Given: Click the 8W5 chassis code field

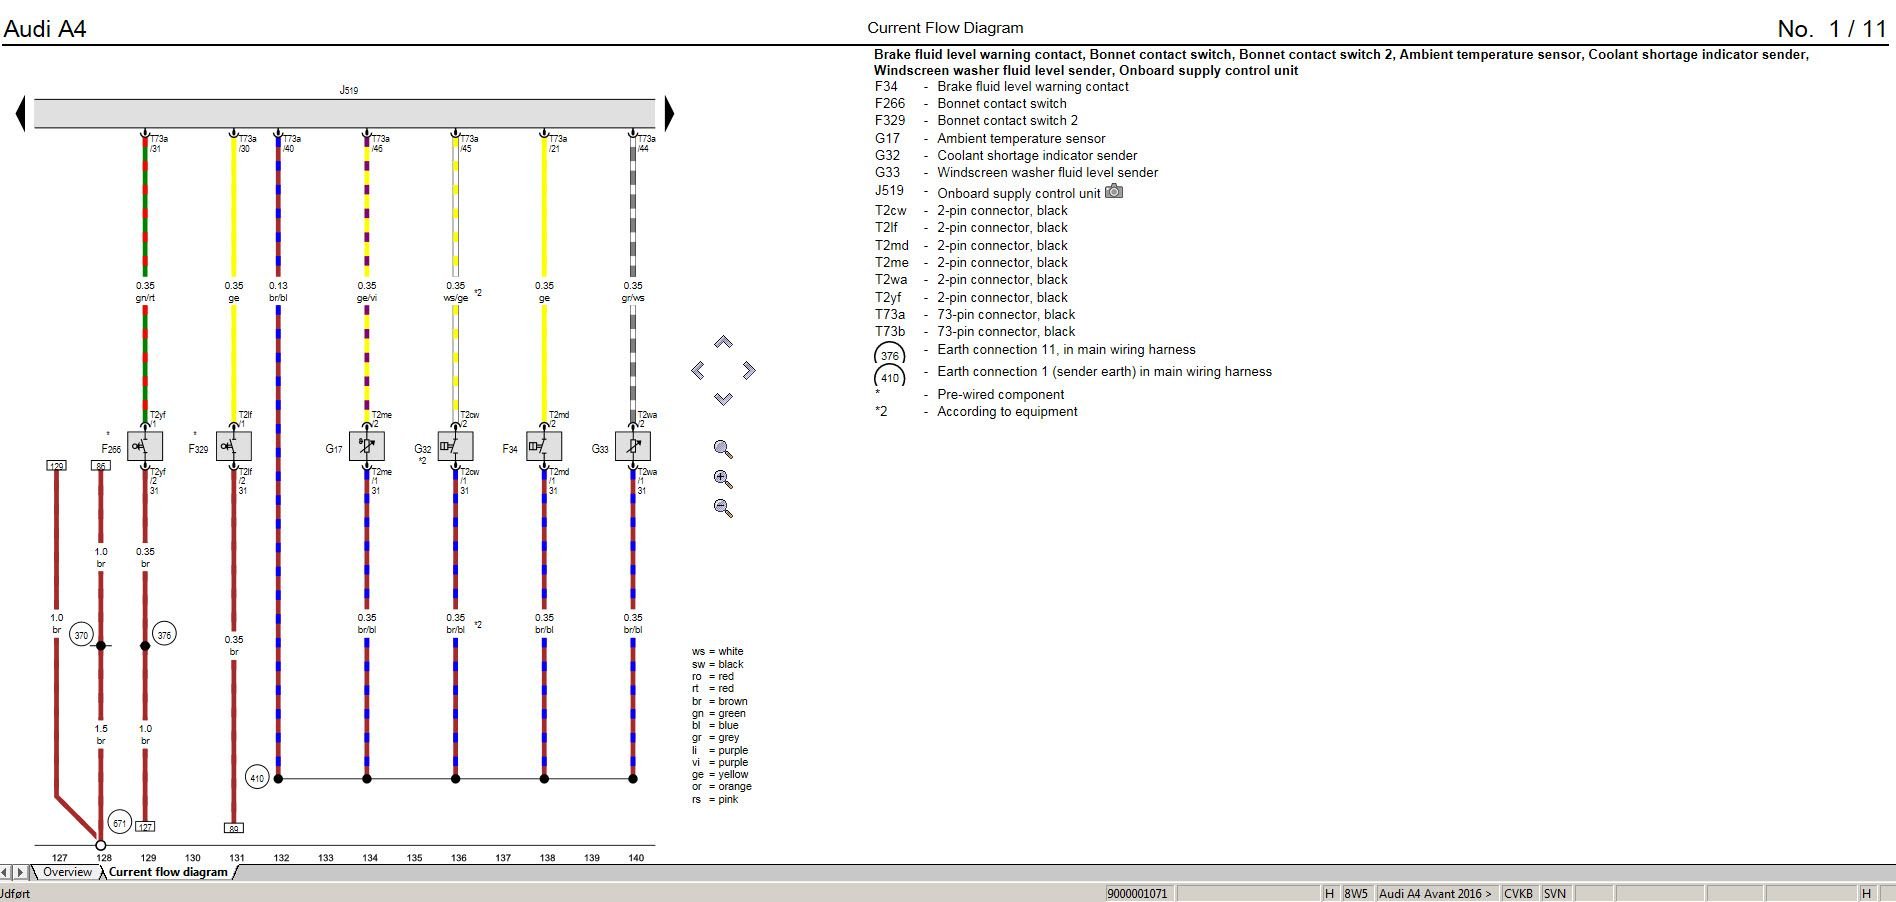Looking at the screenshot, I should click(1354, 895).
